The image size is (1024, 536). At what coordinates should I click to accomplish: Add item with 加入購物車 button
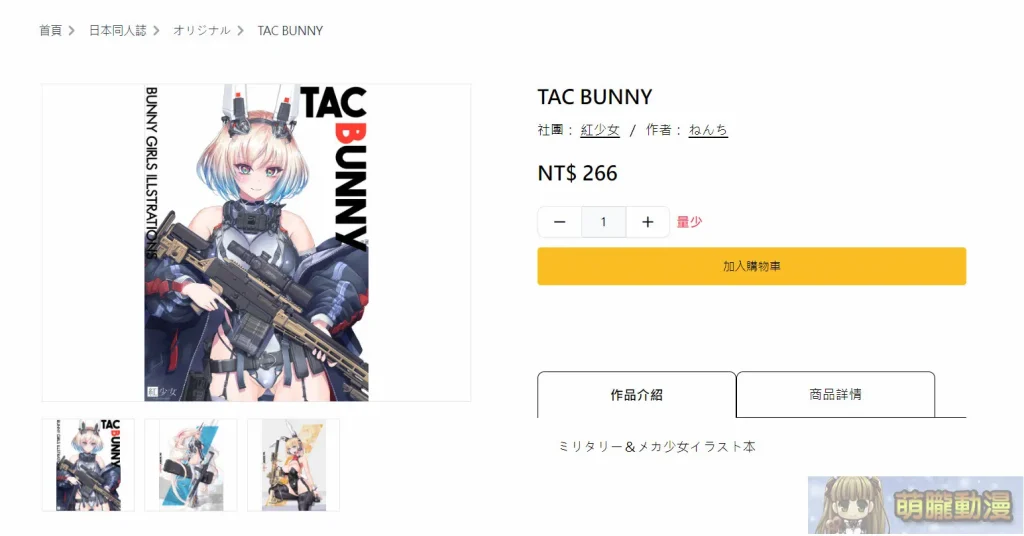pyautogui.click(x=752, y=266)
